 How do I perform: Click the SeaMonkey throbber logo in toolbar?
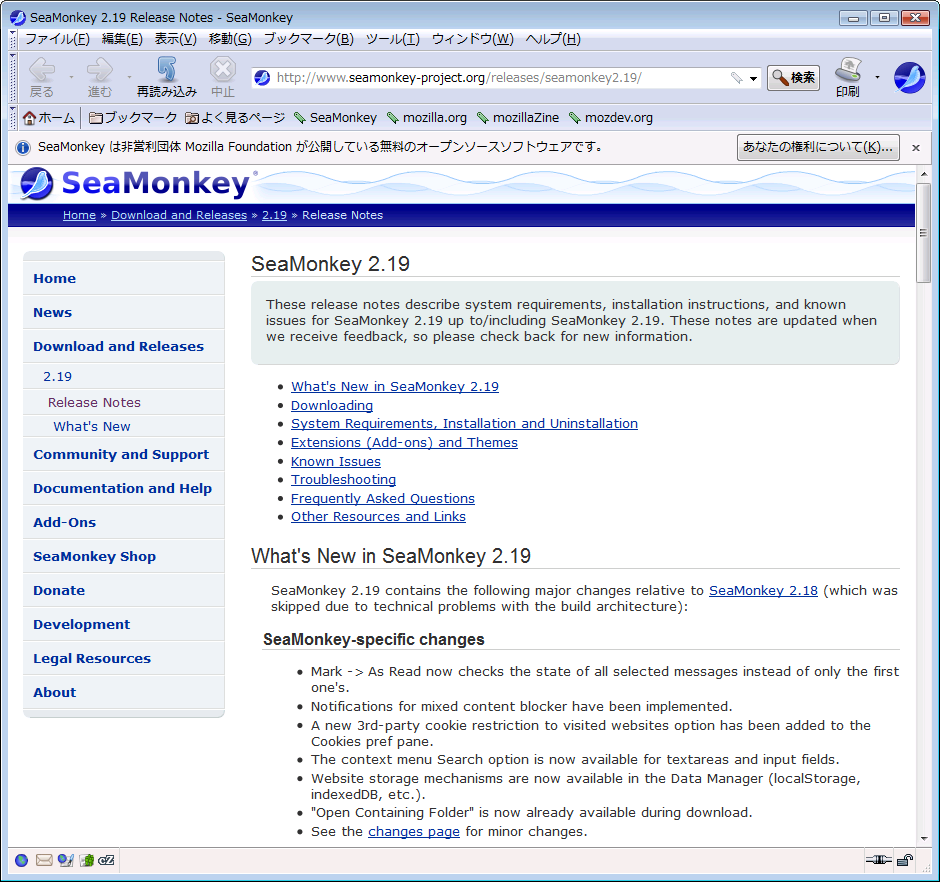pos(909,77)
